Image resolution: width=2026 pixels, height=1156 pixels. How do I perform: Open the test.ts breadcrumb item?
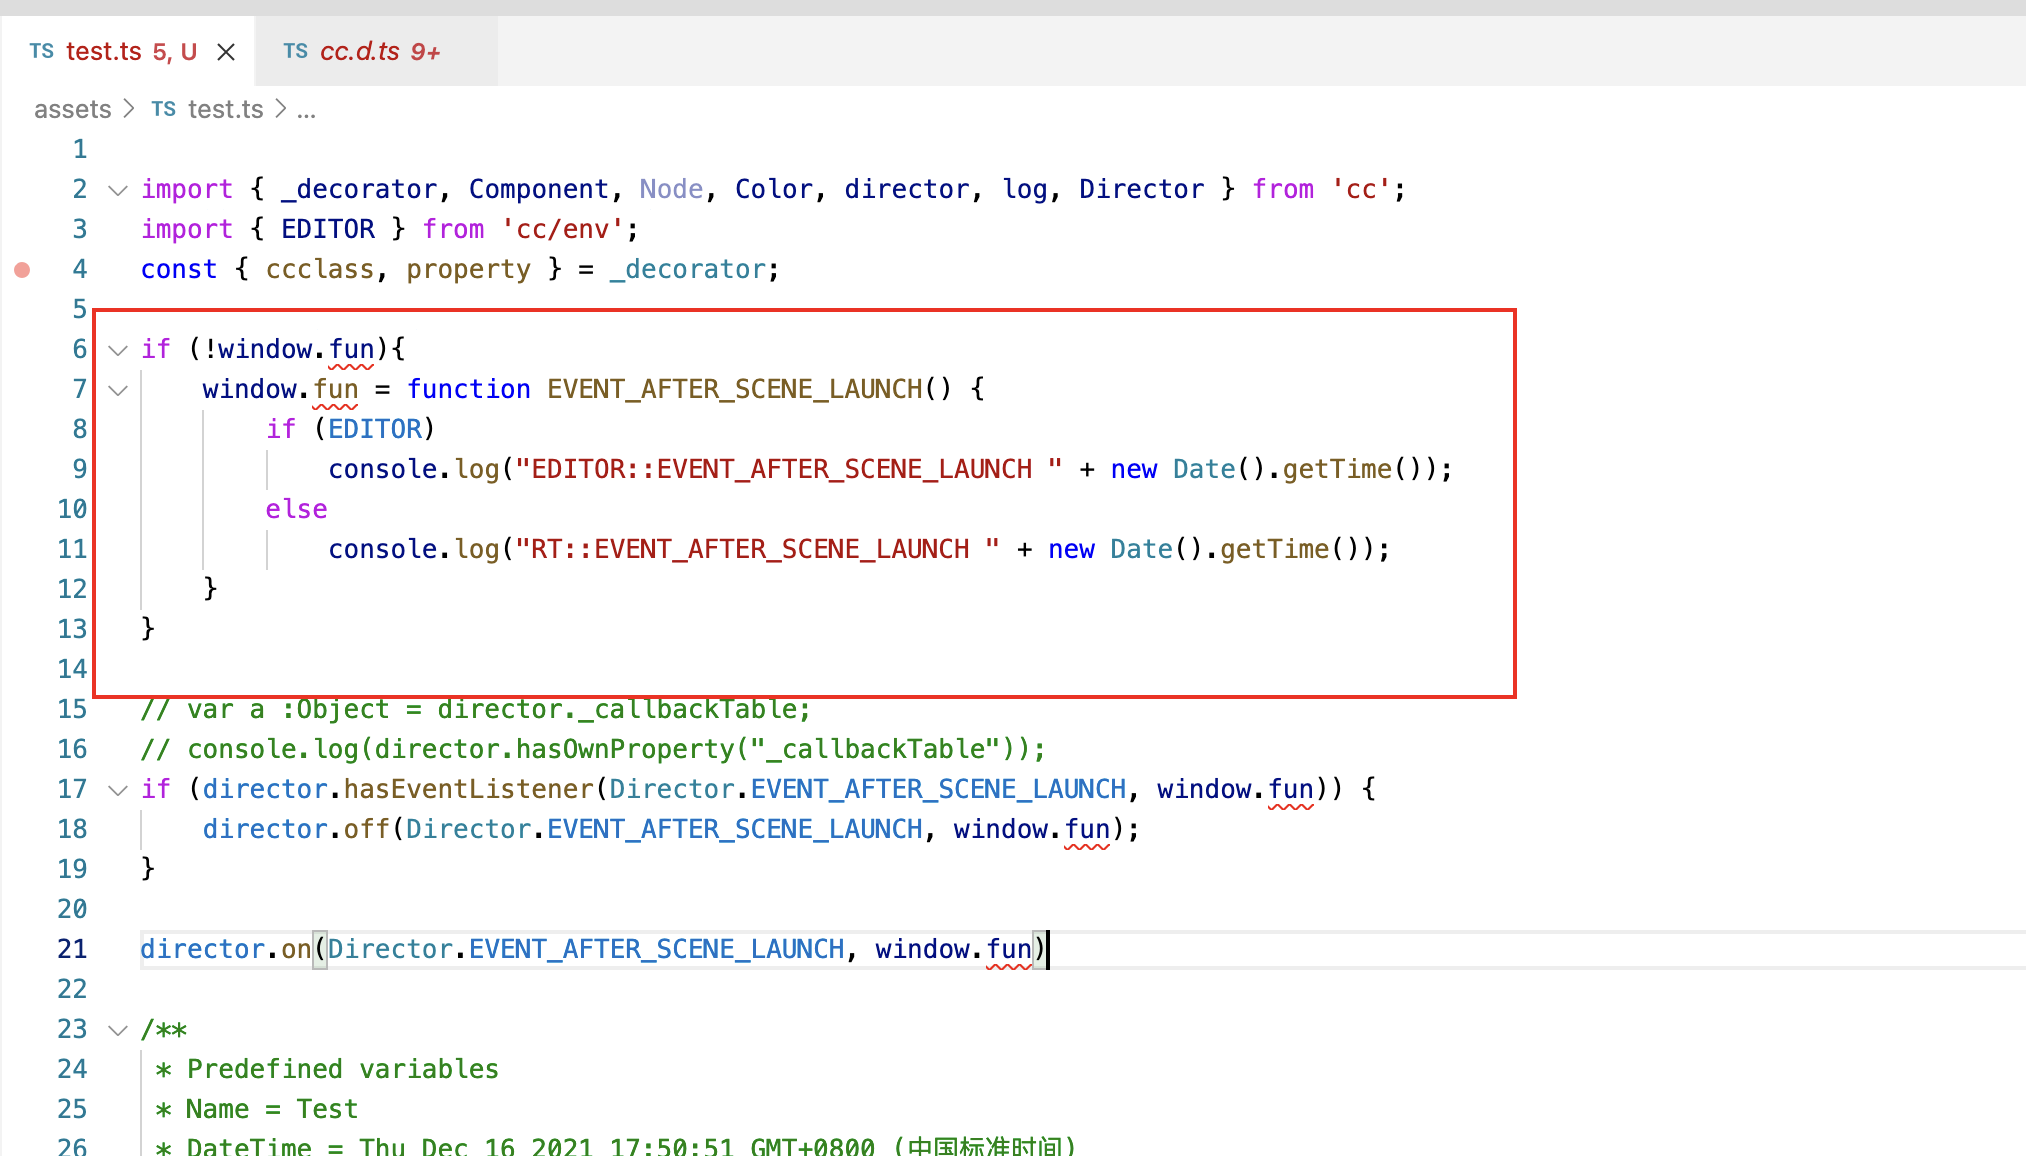[x=225, y=110]
